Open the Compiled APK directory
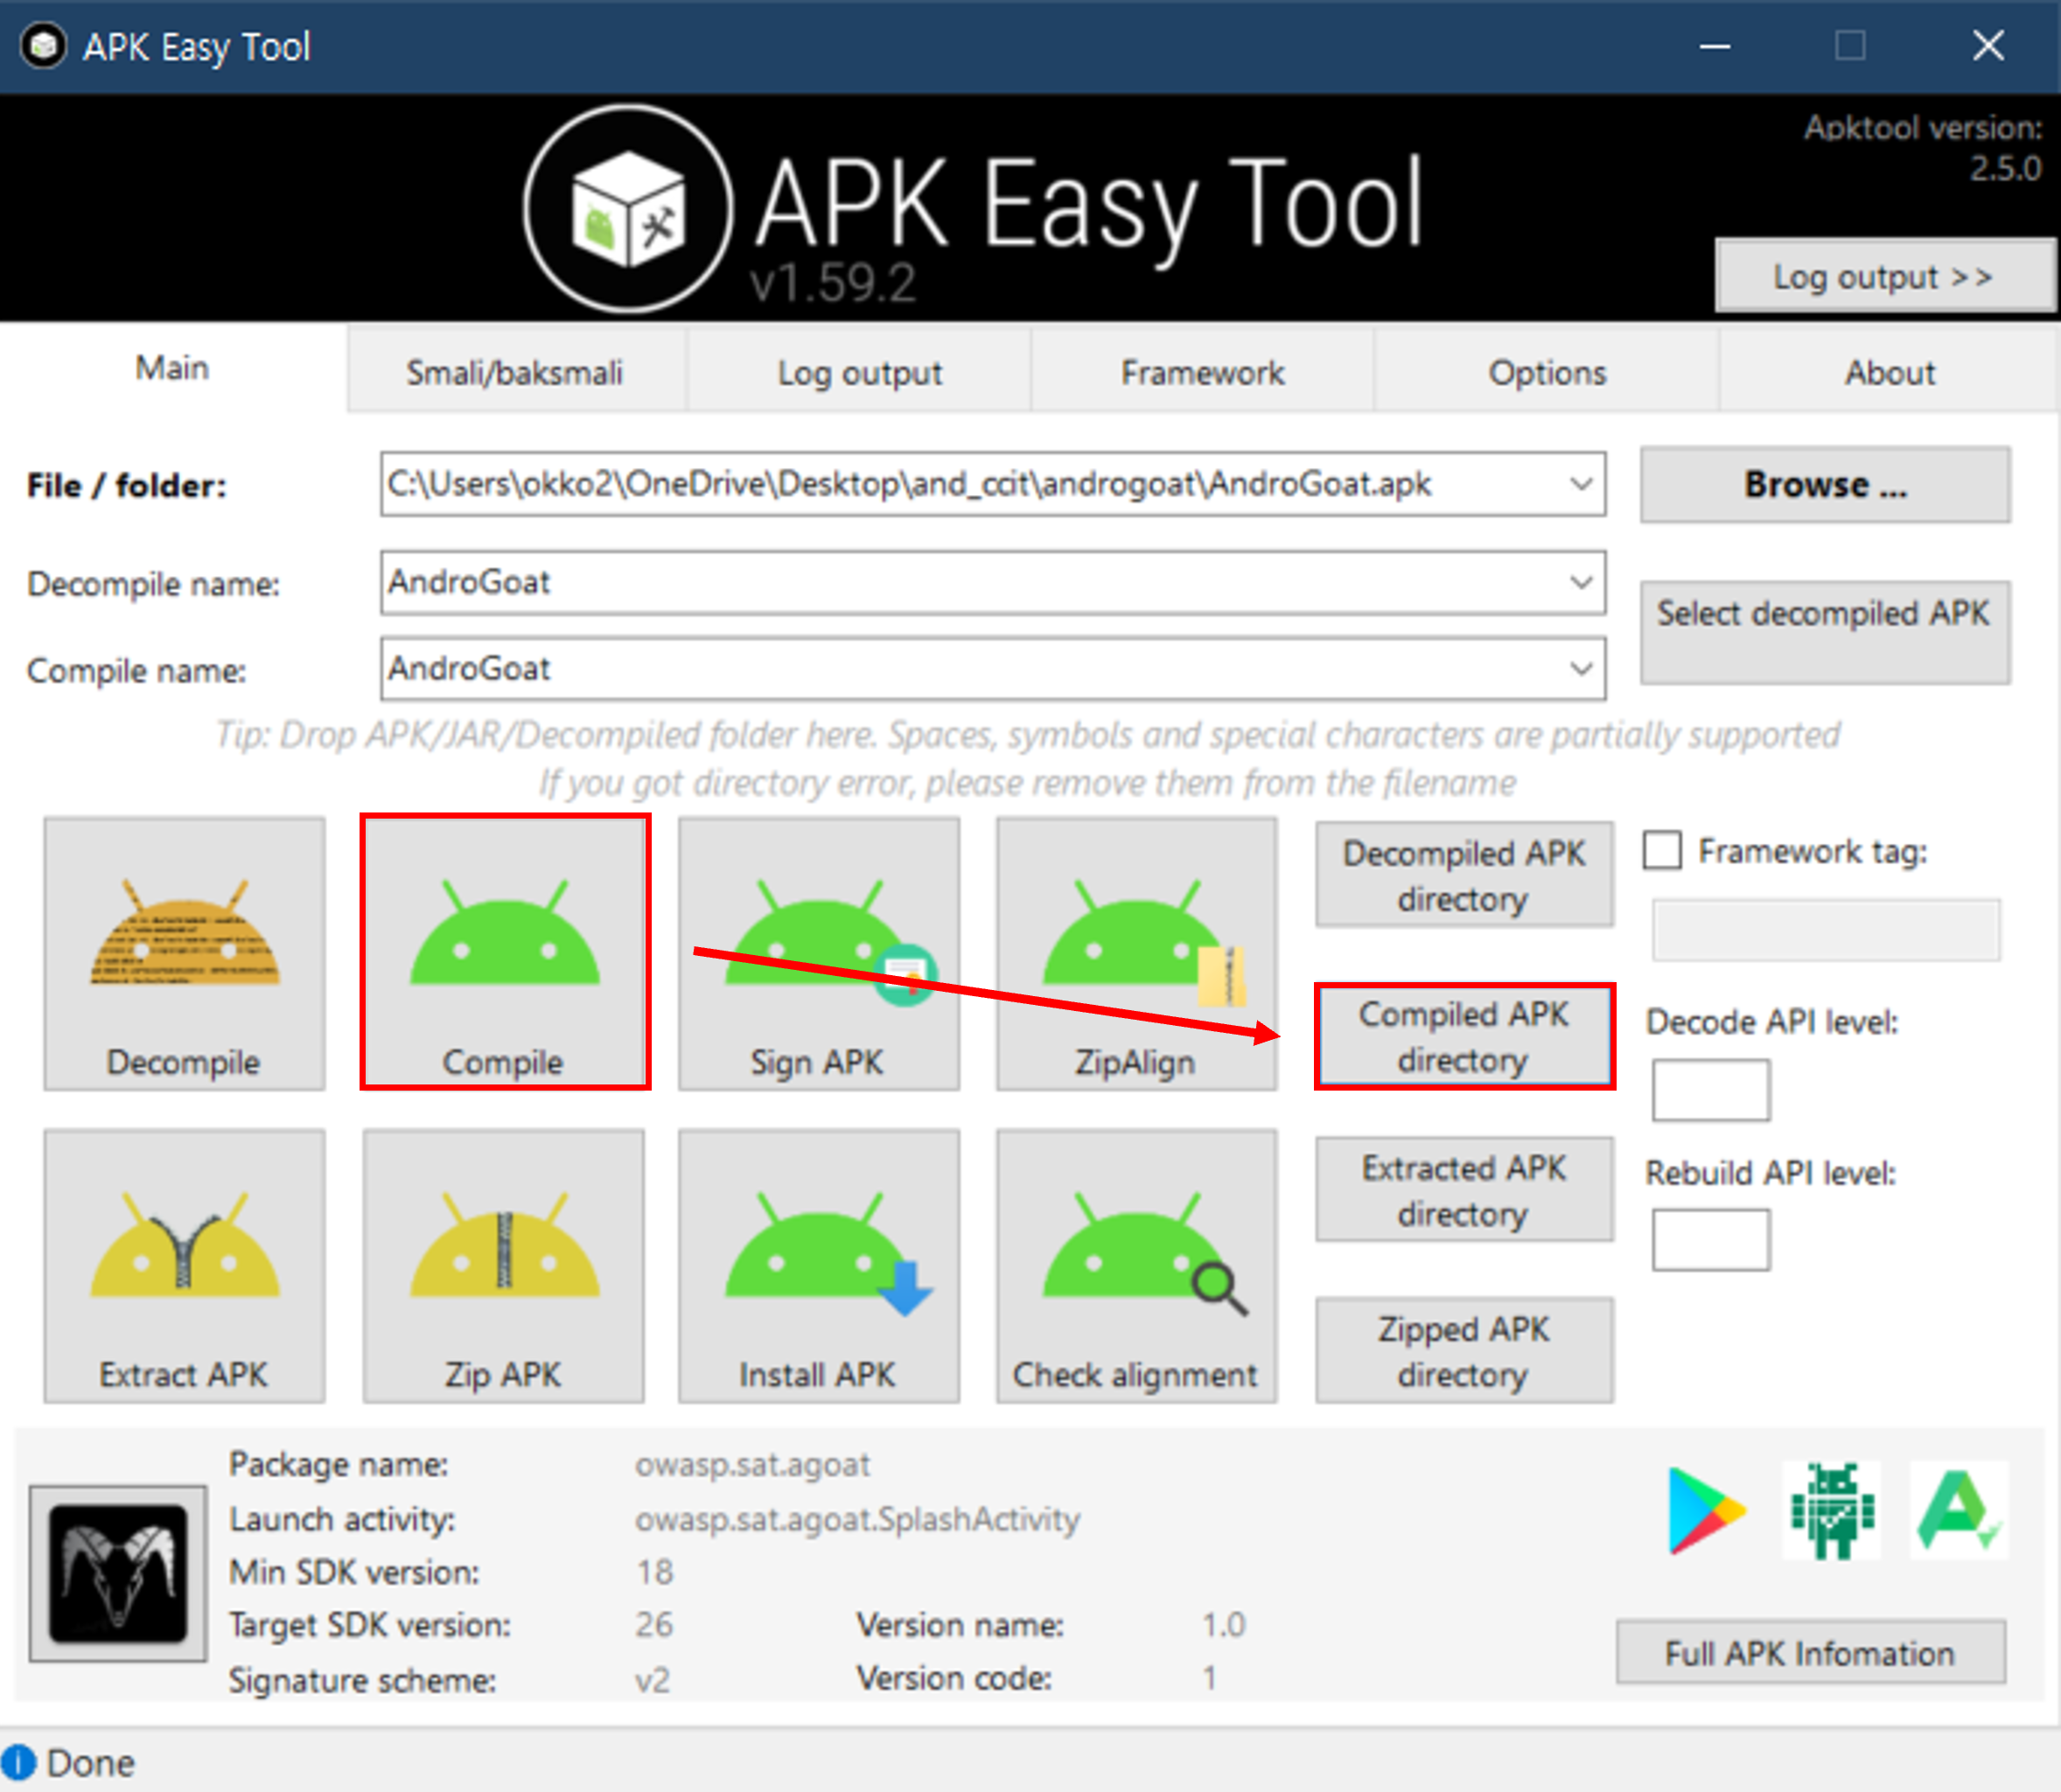The image size is (2061, 1792). click(x=1463, y=1036)
